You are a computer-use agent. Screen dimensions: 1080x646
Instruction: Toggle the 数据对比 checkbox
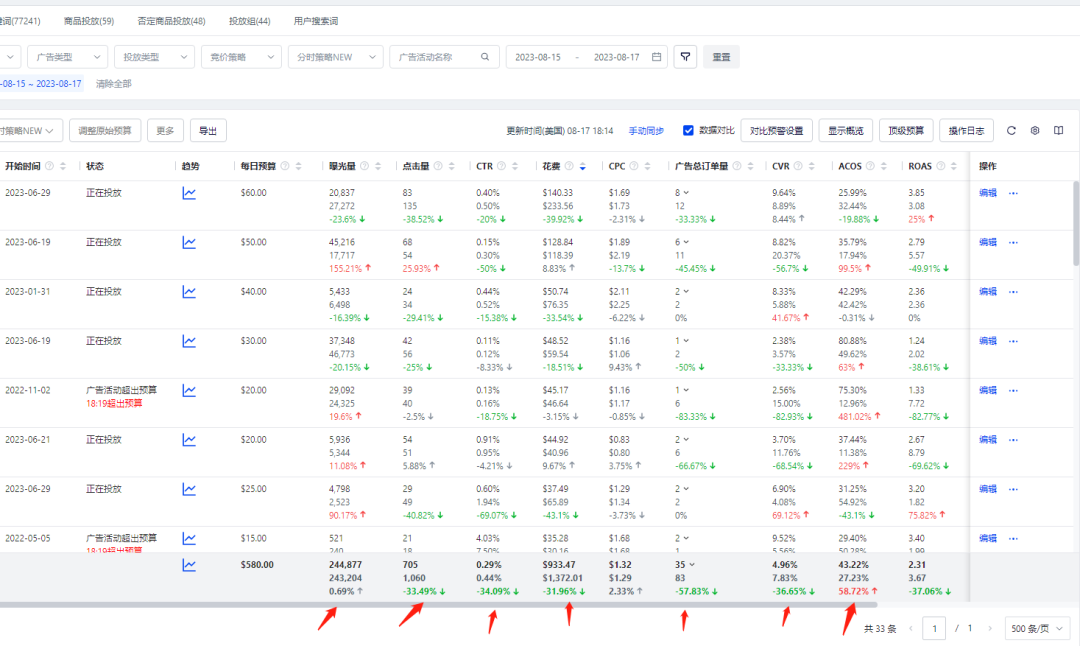pyautogui.click(x=687, y=130)
